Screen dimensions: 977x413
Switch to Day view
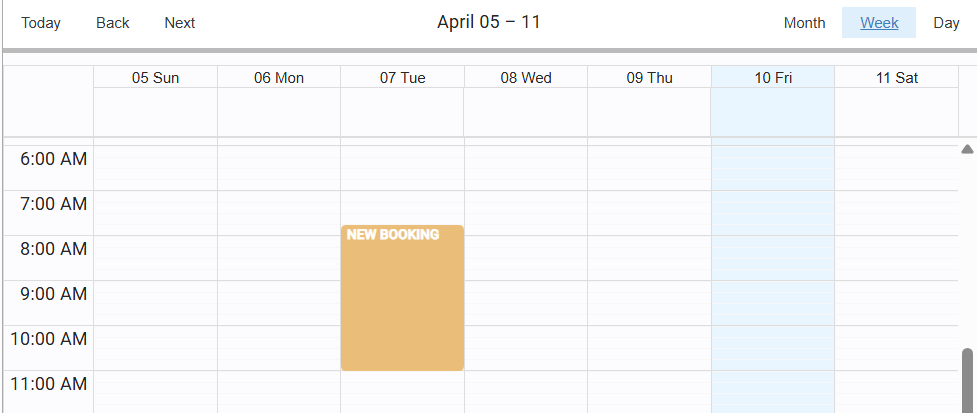[x=946, y=23]
